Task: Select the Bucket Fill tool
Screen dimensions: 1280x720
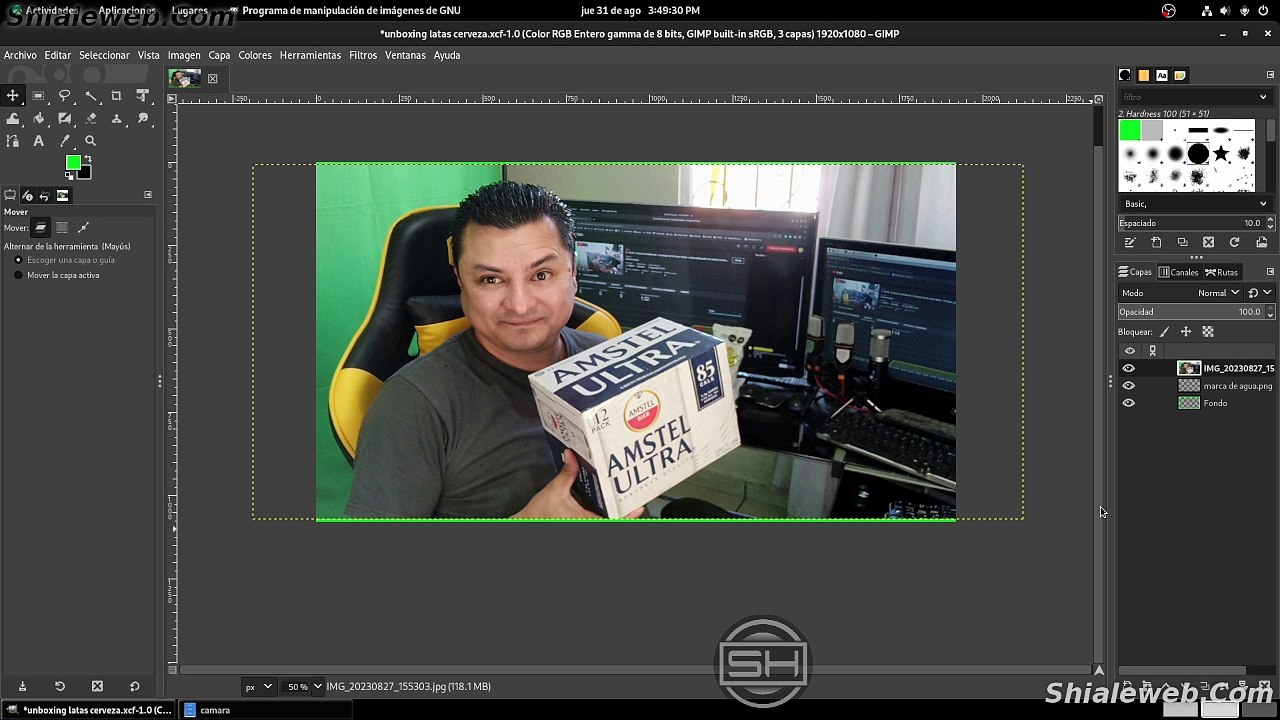Action: point(39,119)
